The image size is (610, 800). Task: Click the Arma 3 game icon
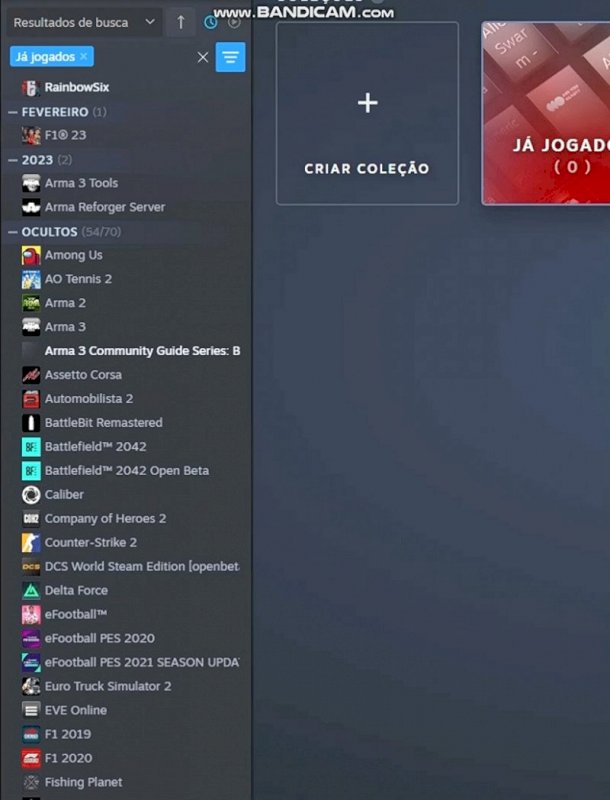[31, 327]
